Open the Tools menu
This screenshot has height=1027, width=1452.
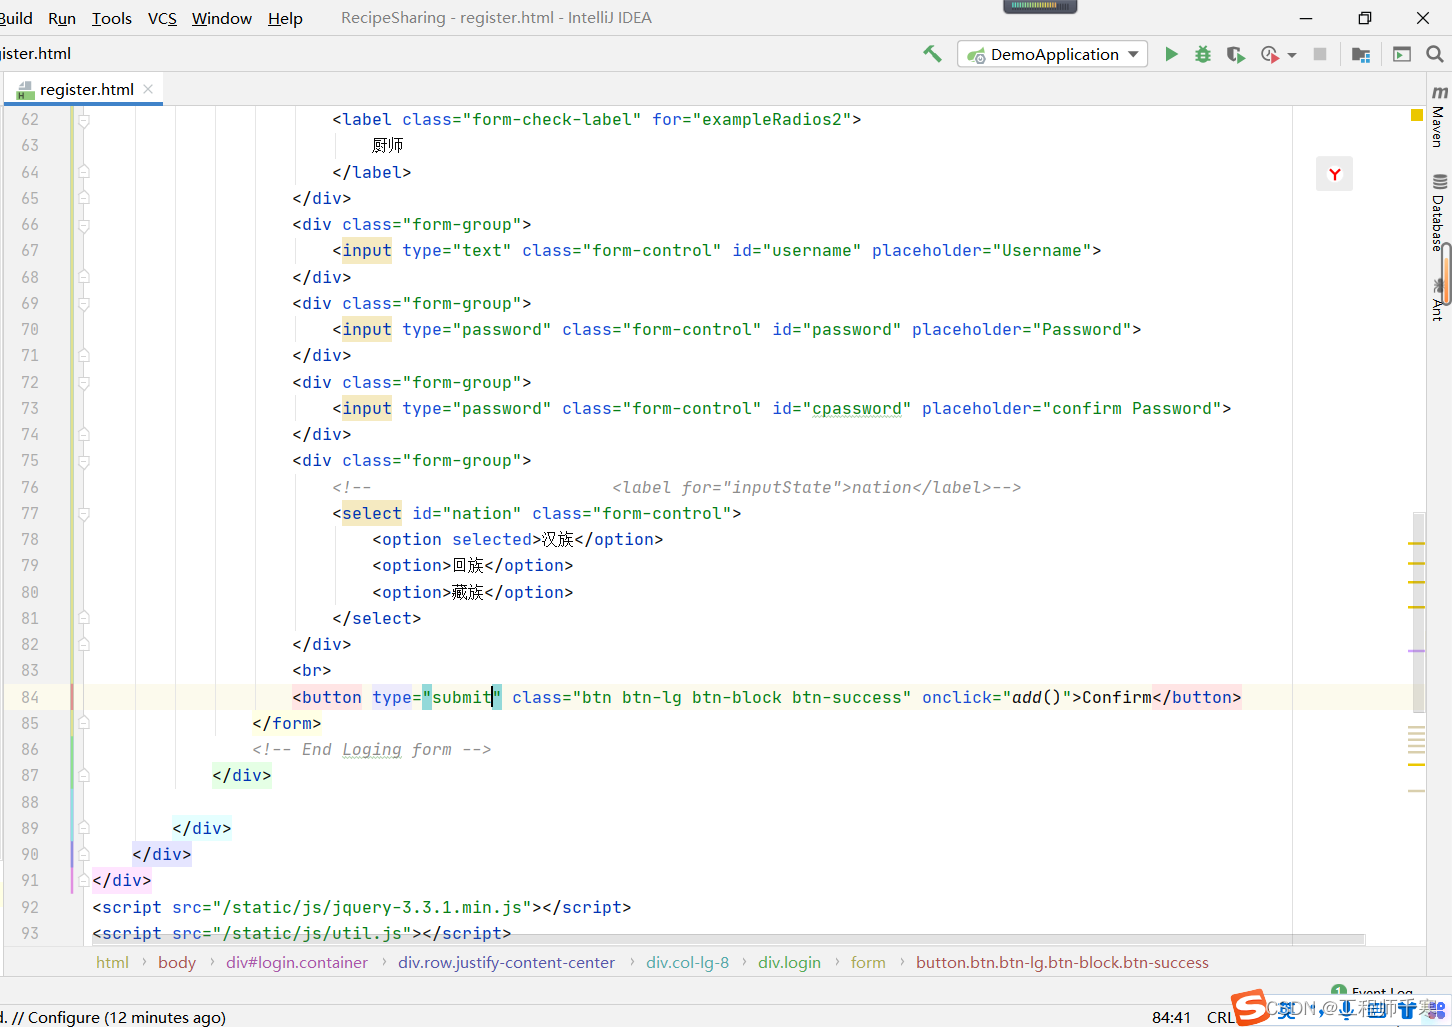click(x=111, y=17)
